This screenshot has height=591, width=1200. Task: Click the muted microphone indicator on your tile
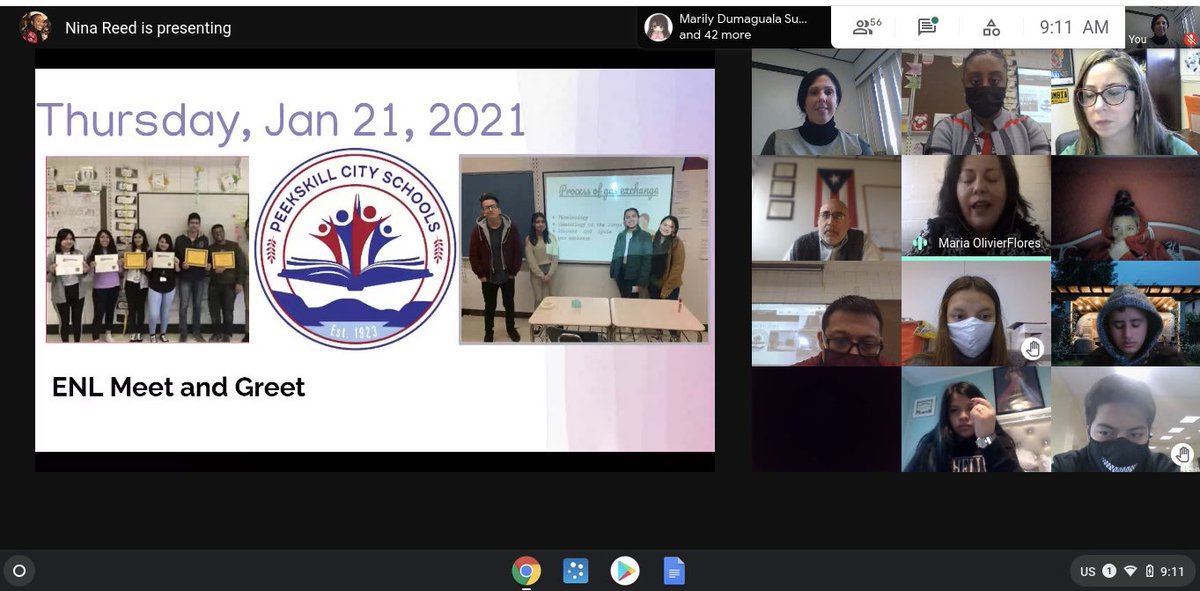coord(1190,39)
